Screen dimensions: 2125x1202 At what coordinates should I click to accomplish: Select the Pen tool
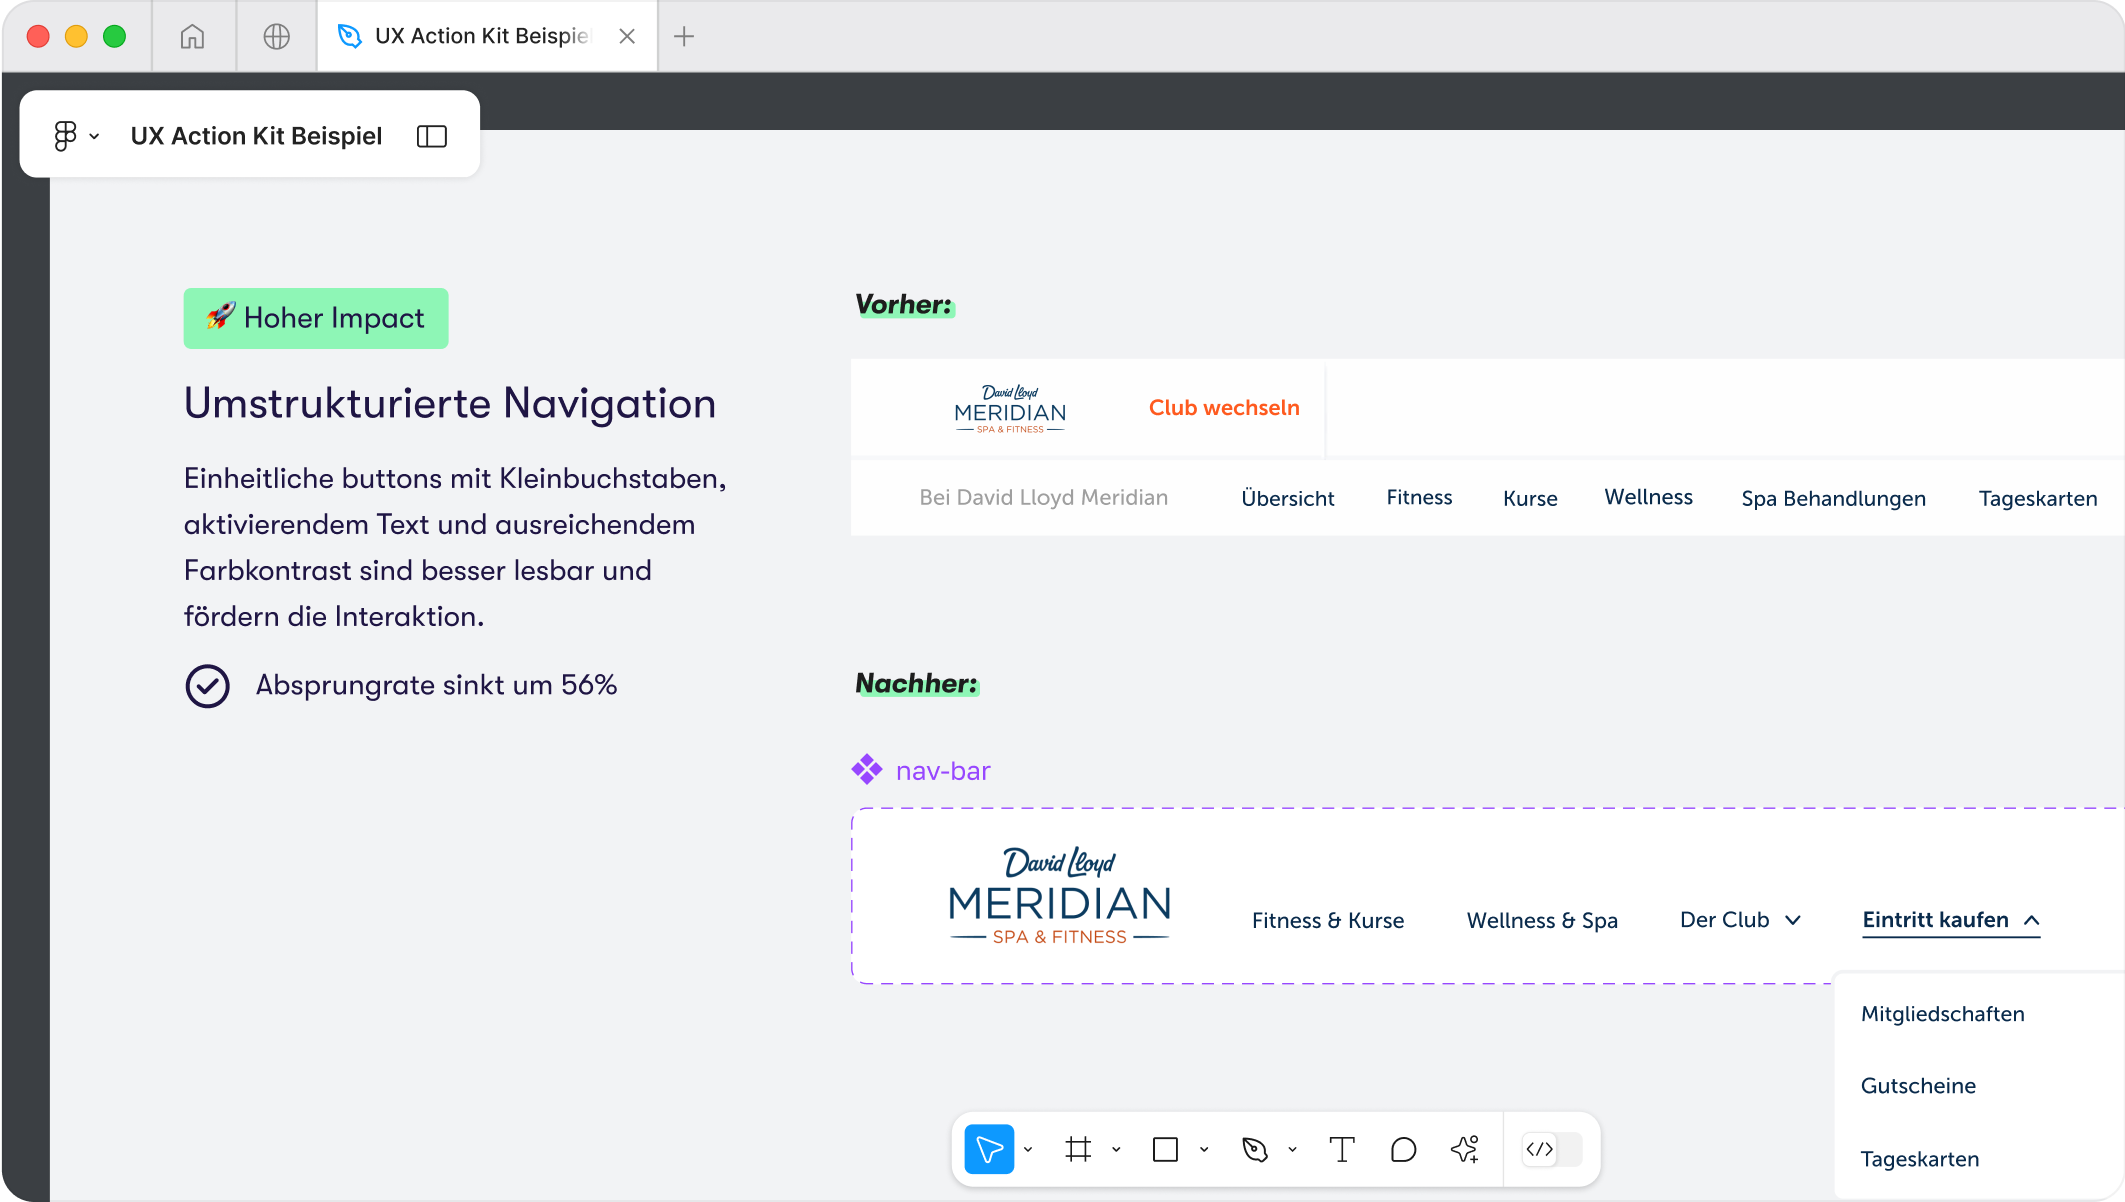tap(1255, 1149)
